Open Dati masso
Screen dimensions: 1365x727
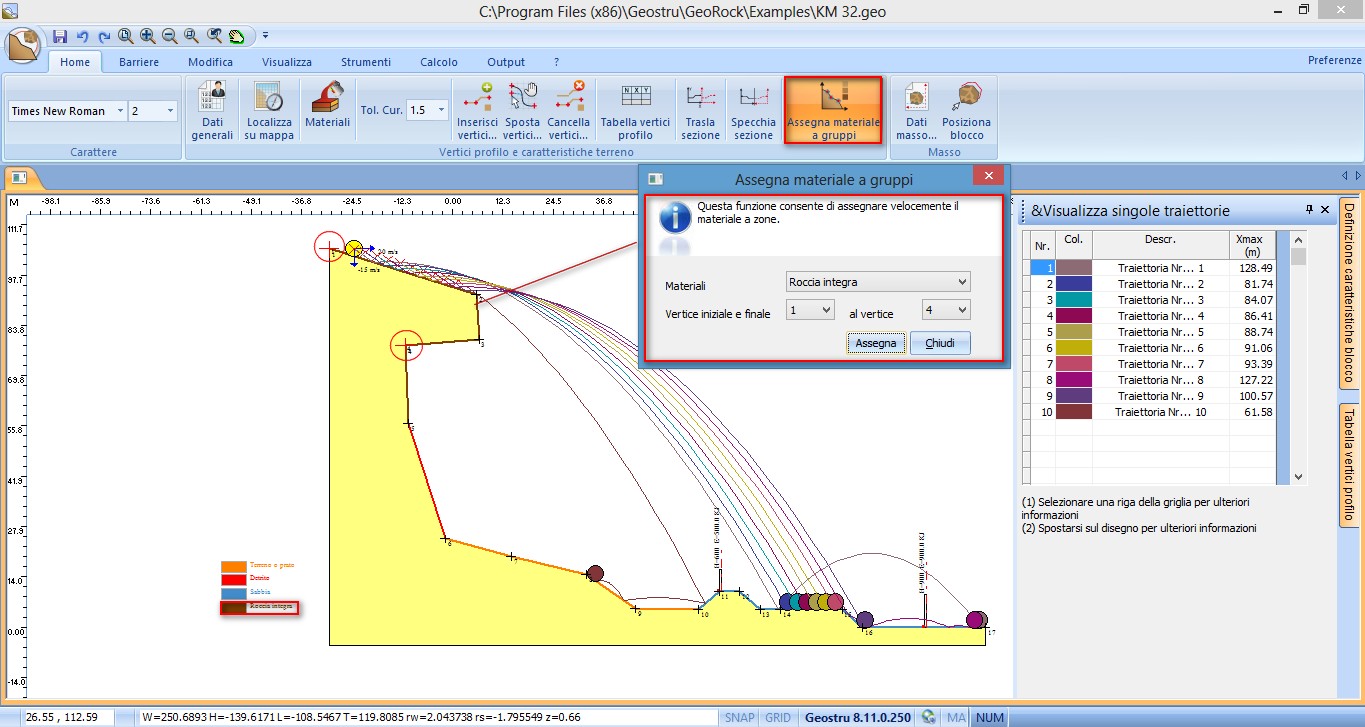tap(916, 111)
